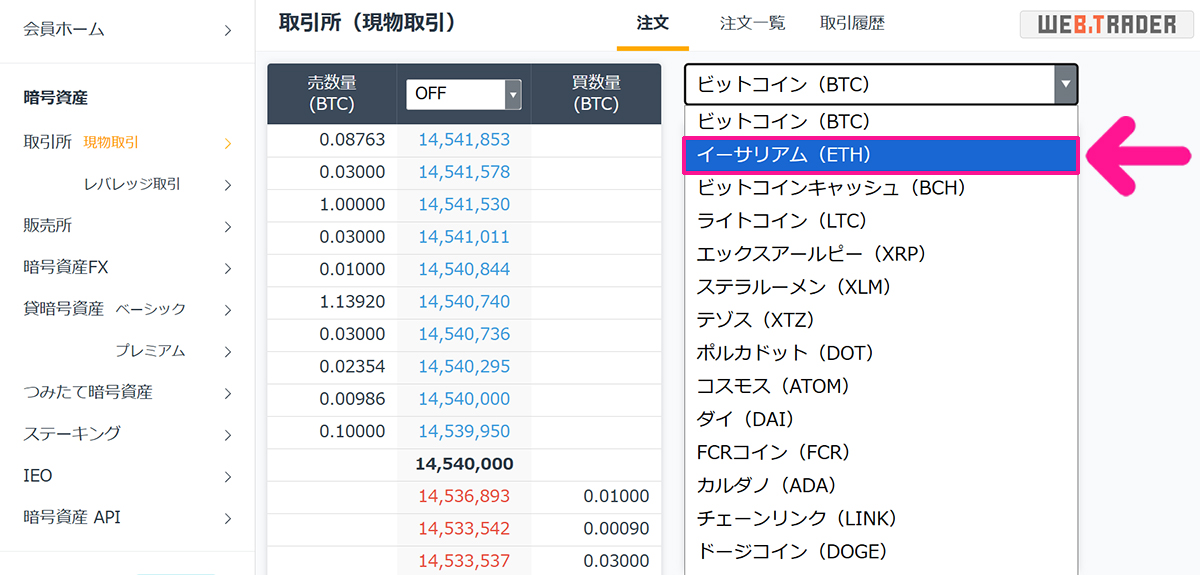Viewport: 1200px width, 575px height.
Task: Click chevron arrow beside 暗号資産FX
Action: point(228,268)
